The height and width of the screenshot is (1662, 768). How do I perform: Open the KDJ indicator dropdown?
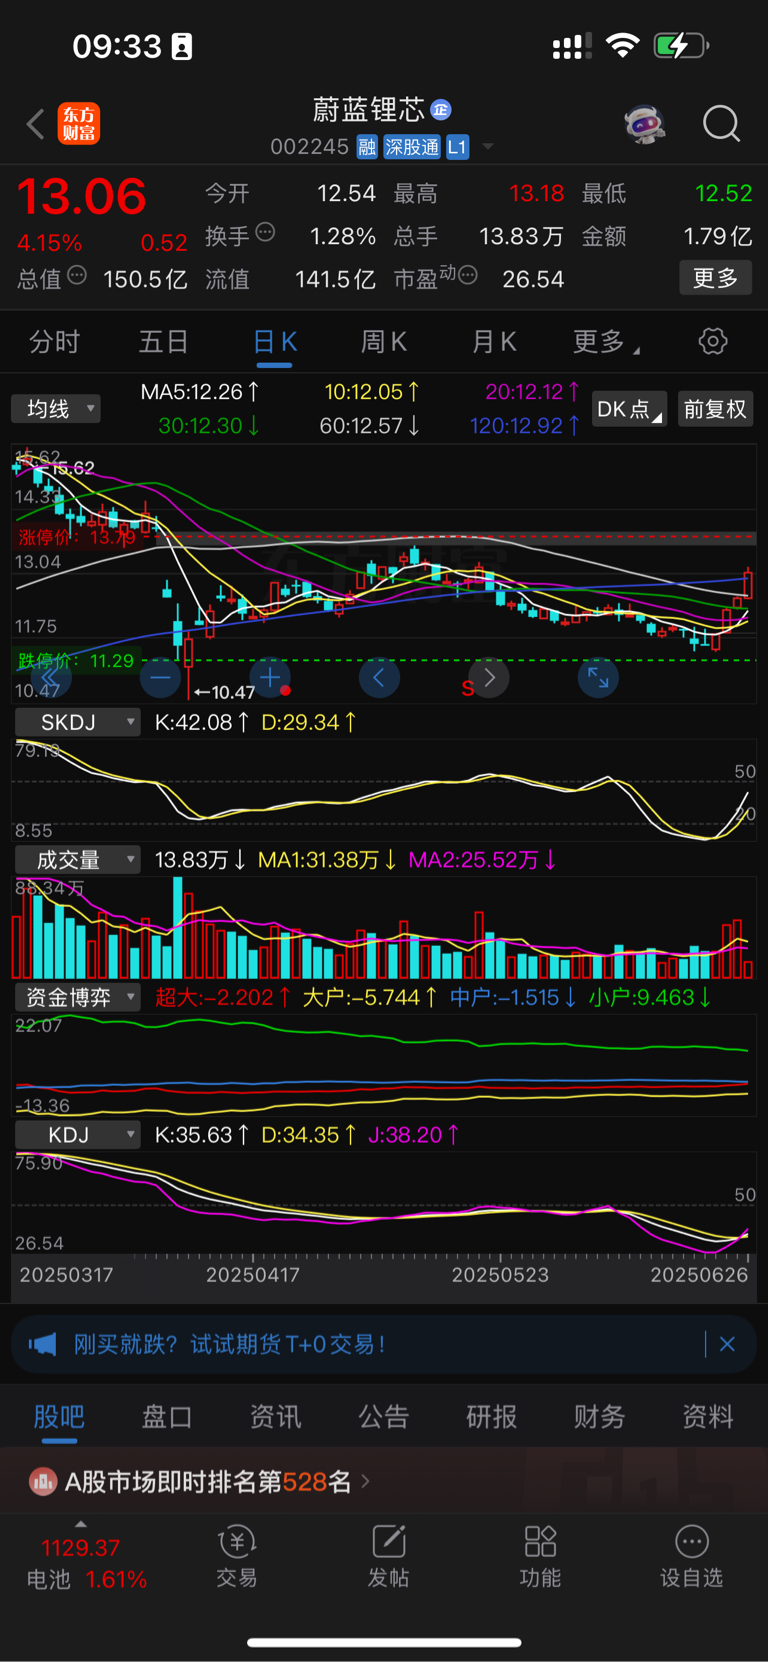point(77,1135)
